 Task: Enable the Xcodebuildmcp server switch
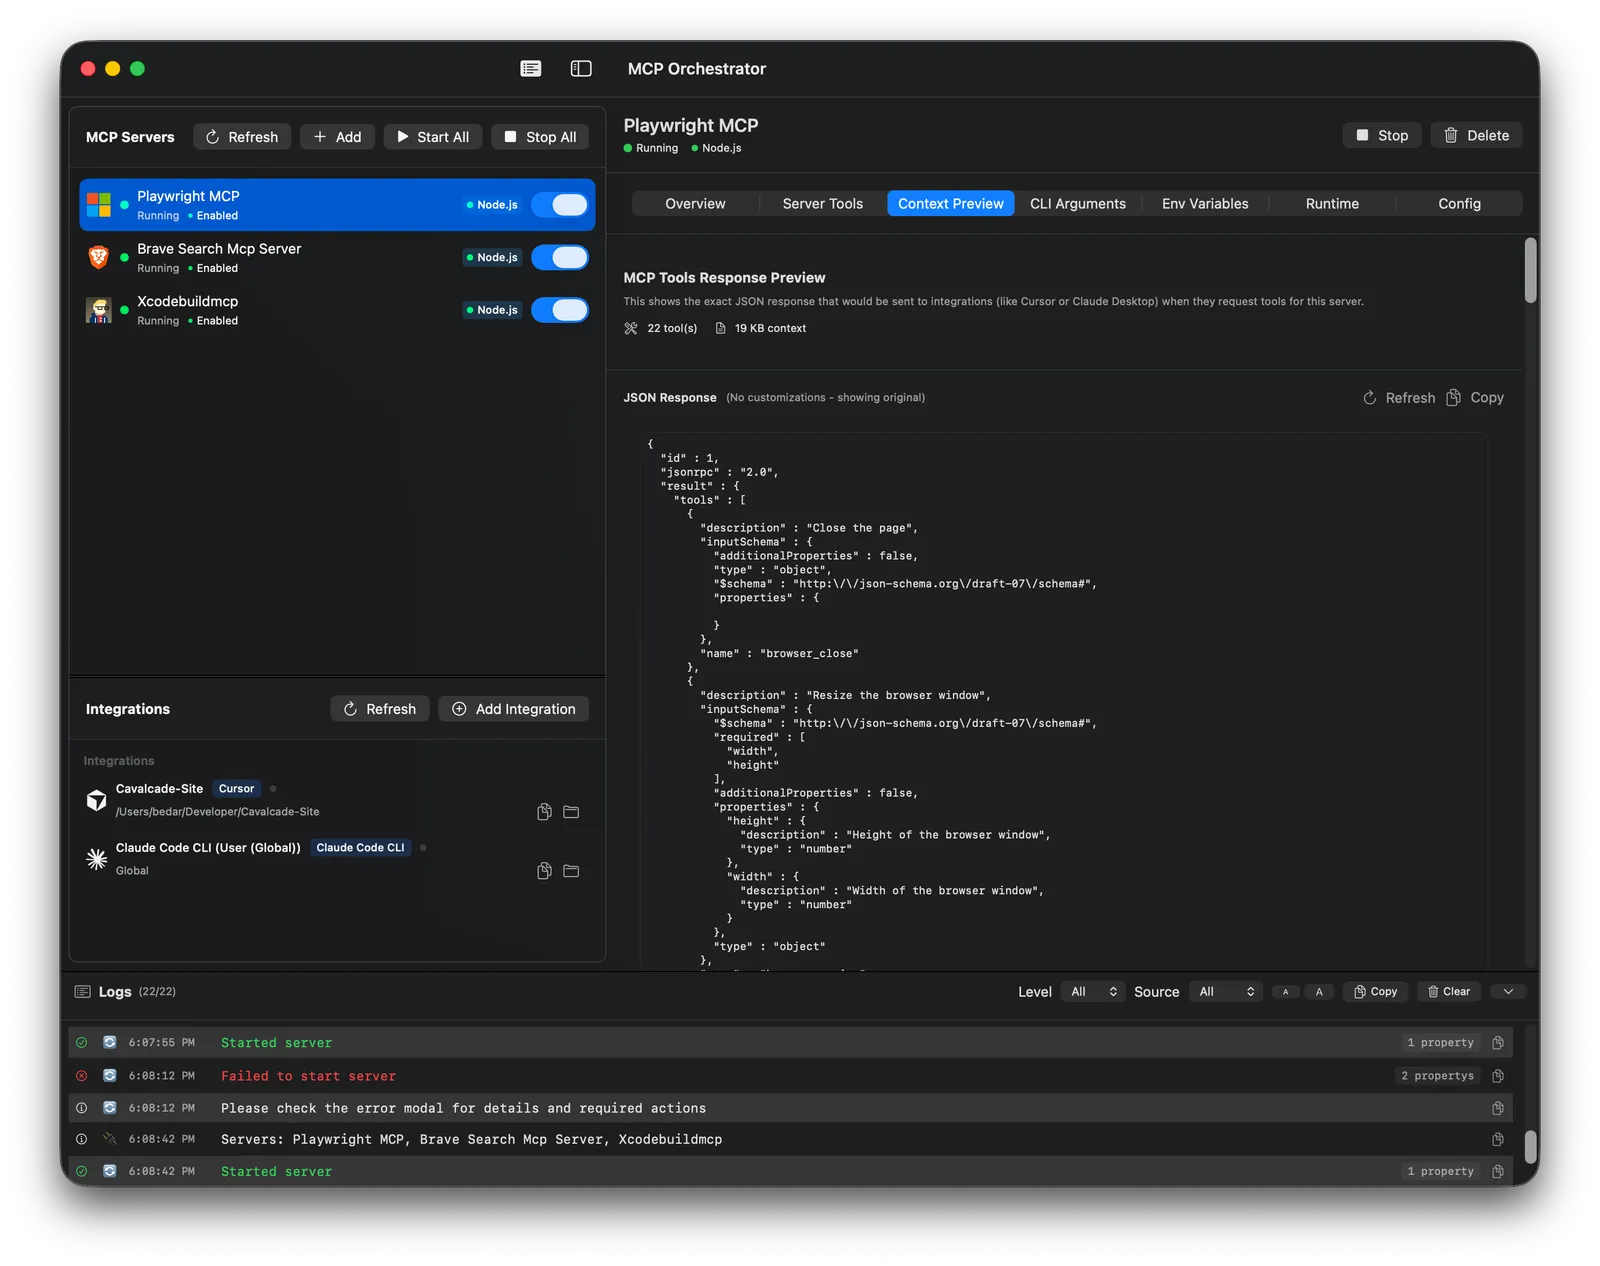[x=560, y=309]
